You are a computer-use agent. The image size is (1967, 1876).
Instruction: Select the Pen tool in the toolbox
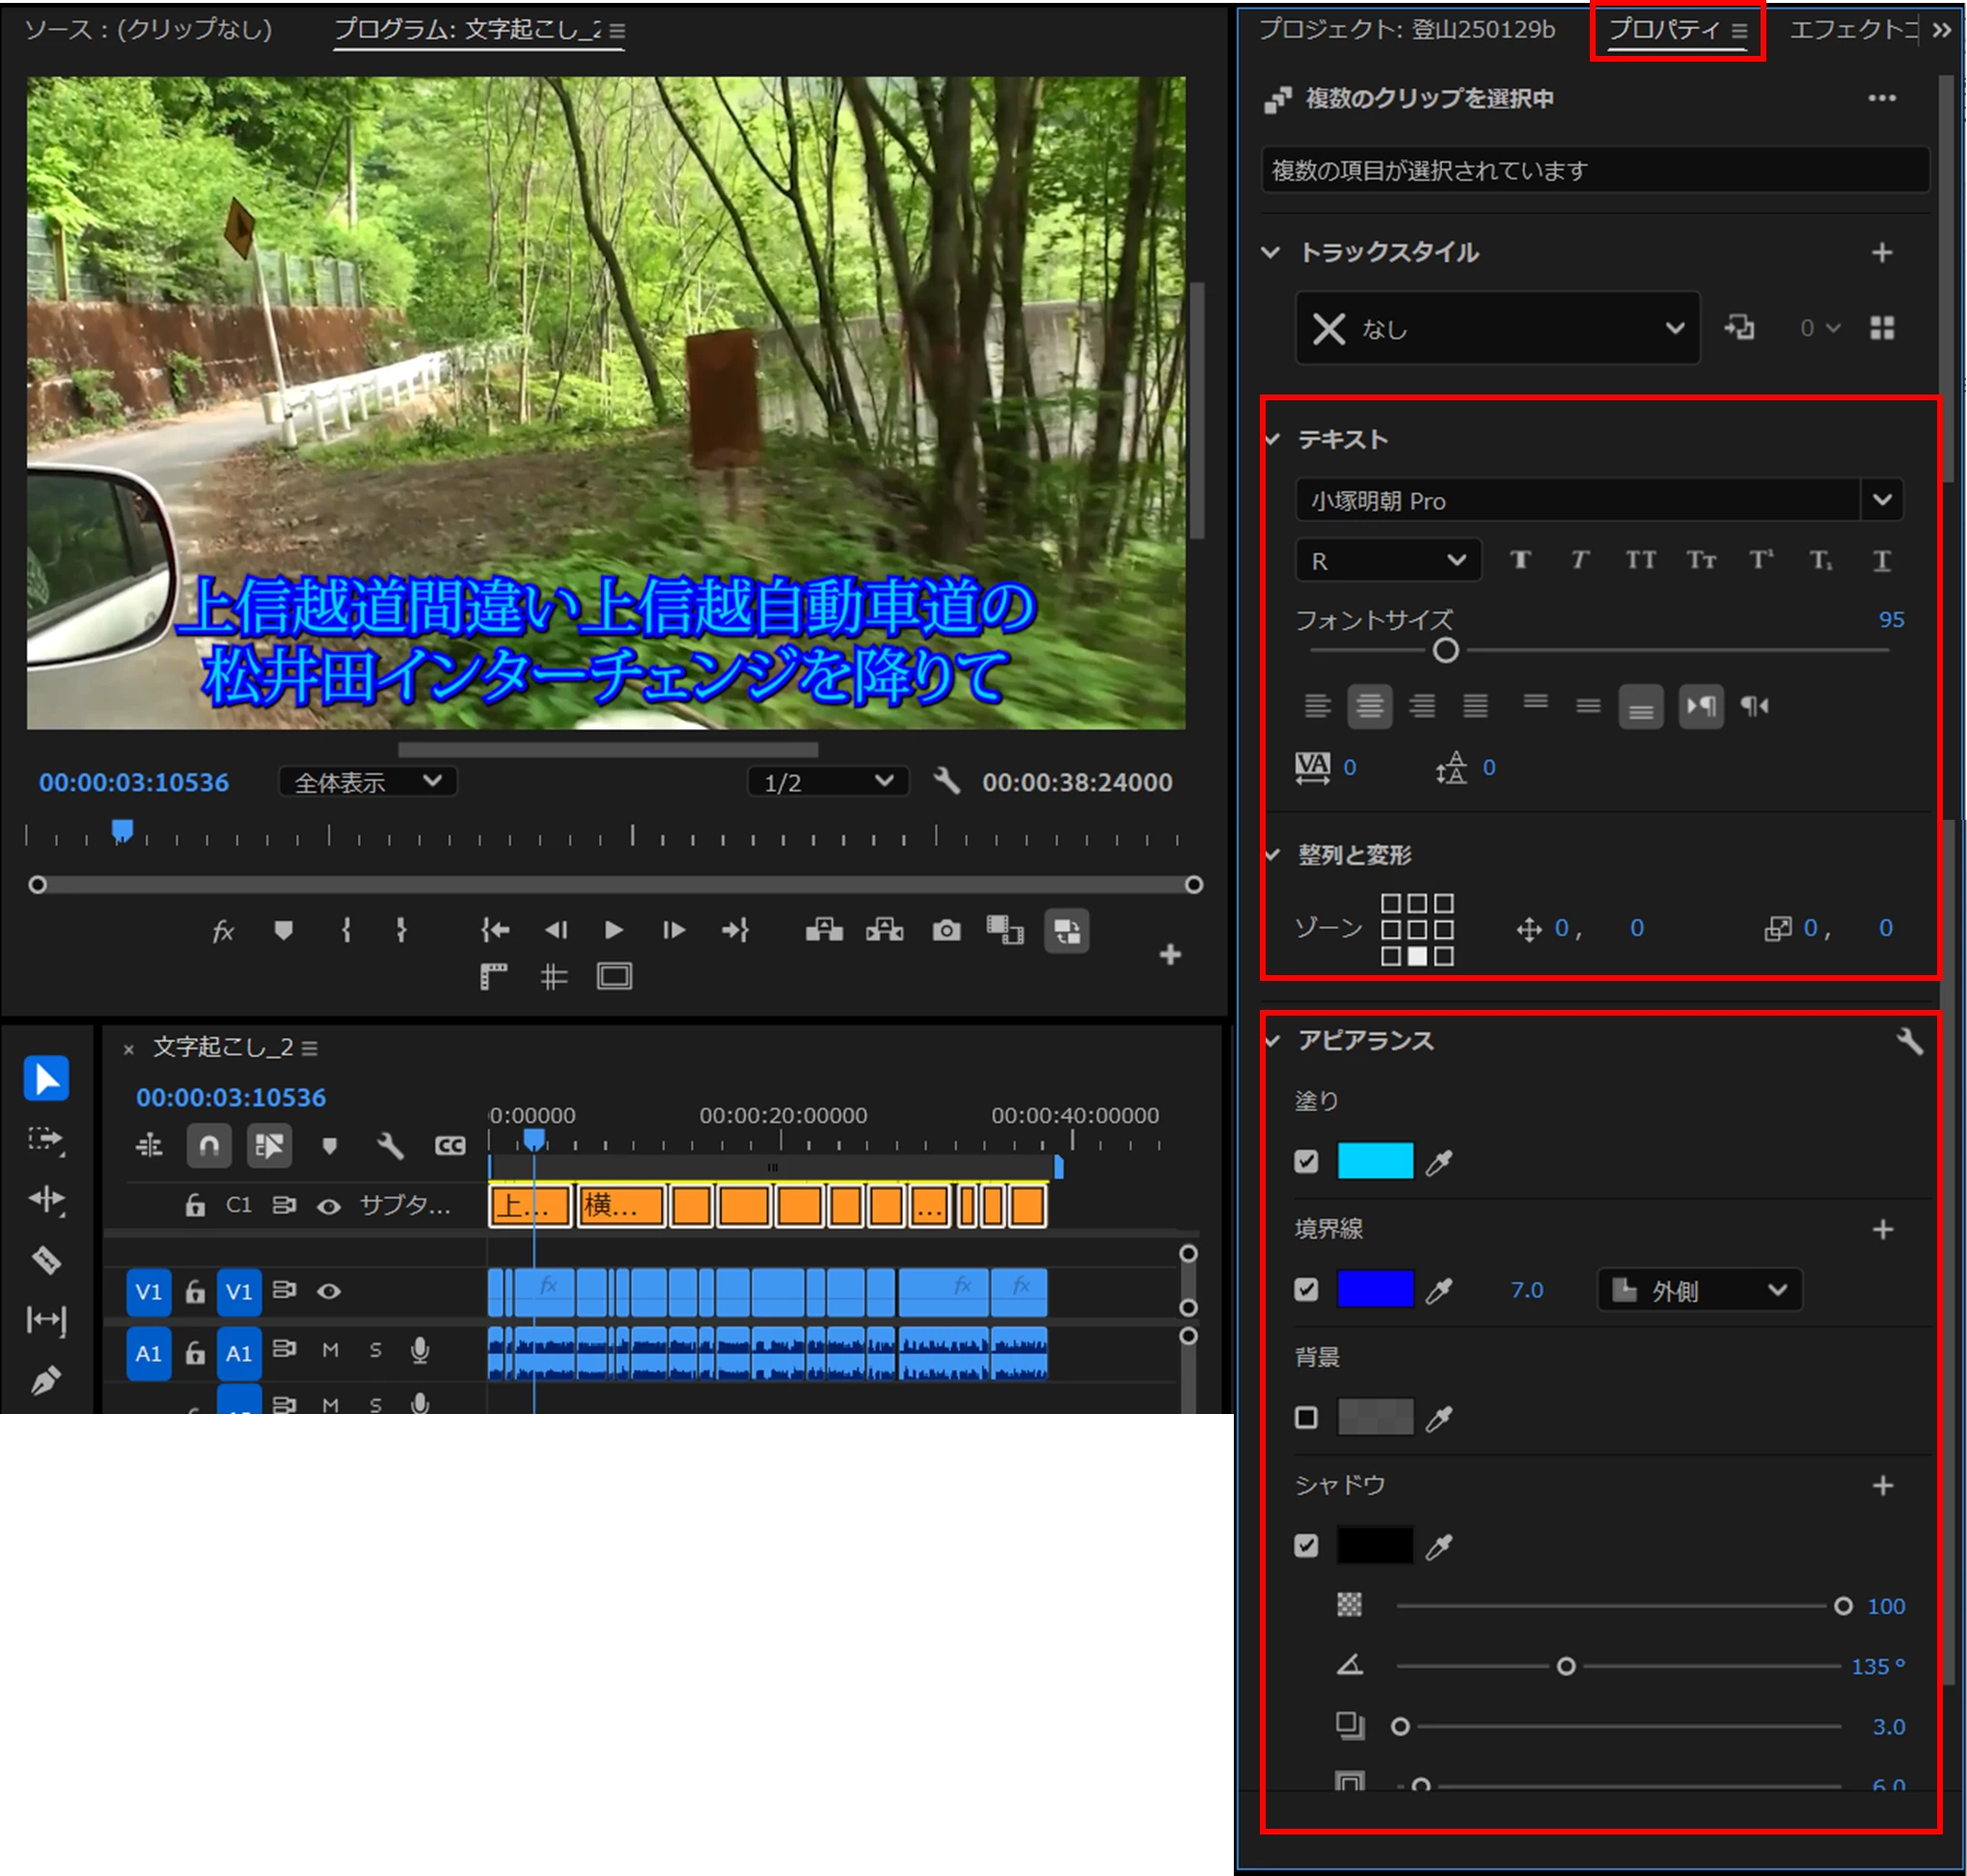pos(46,1381)
